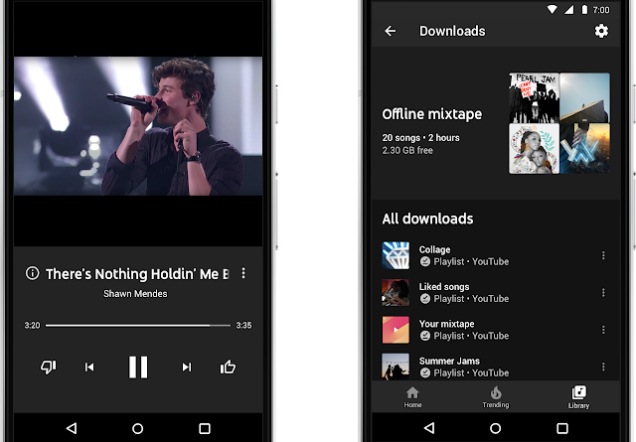Open Downloads settings gear
This screenshot has height=442, width=636.
click(601, 31)
